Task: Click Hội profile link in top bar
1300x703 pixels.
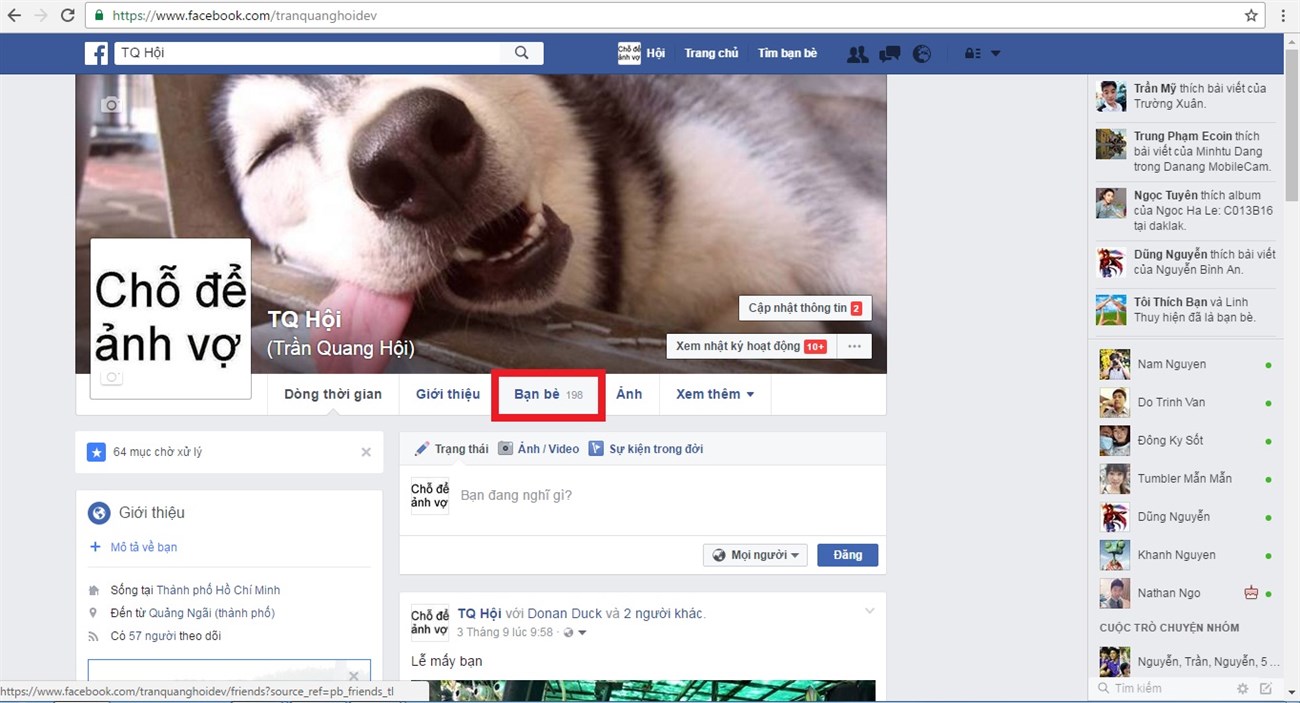Action: pyautogui.click(x=642, y=53)
